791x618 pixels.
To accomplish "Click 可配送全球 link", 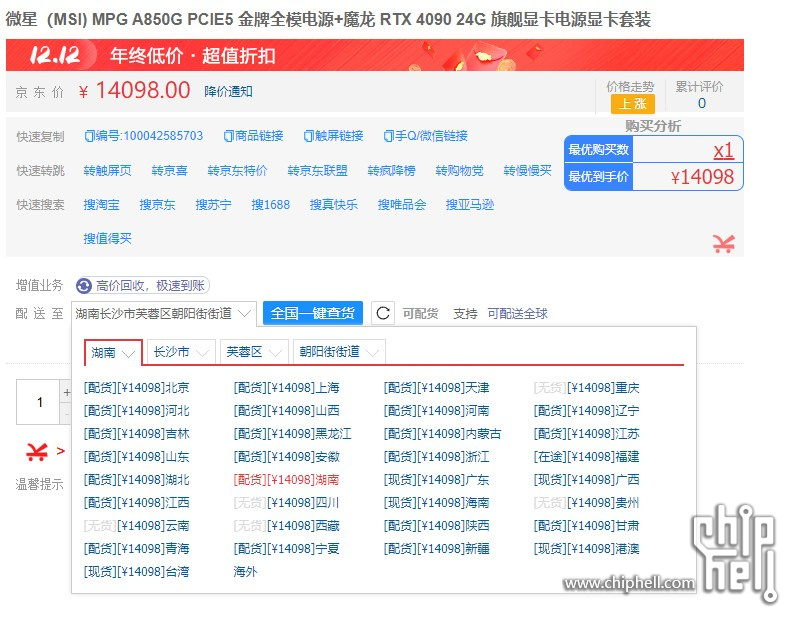I will coord(518,313).
